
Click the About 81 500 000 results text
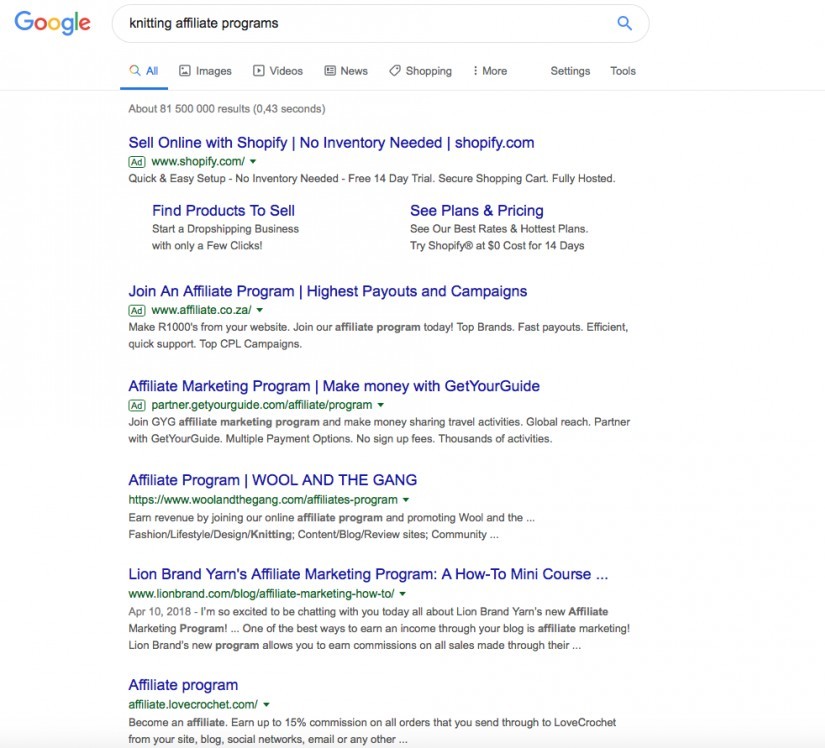[227, 109]
